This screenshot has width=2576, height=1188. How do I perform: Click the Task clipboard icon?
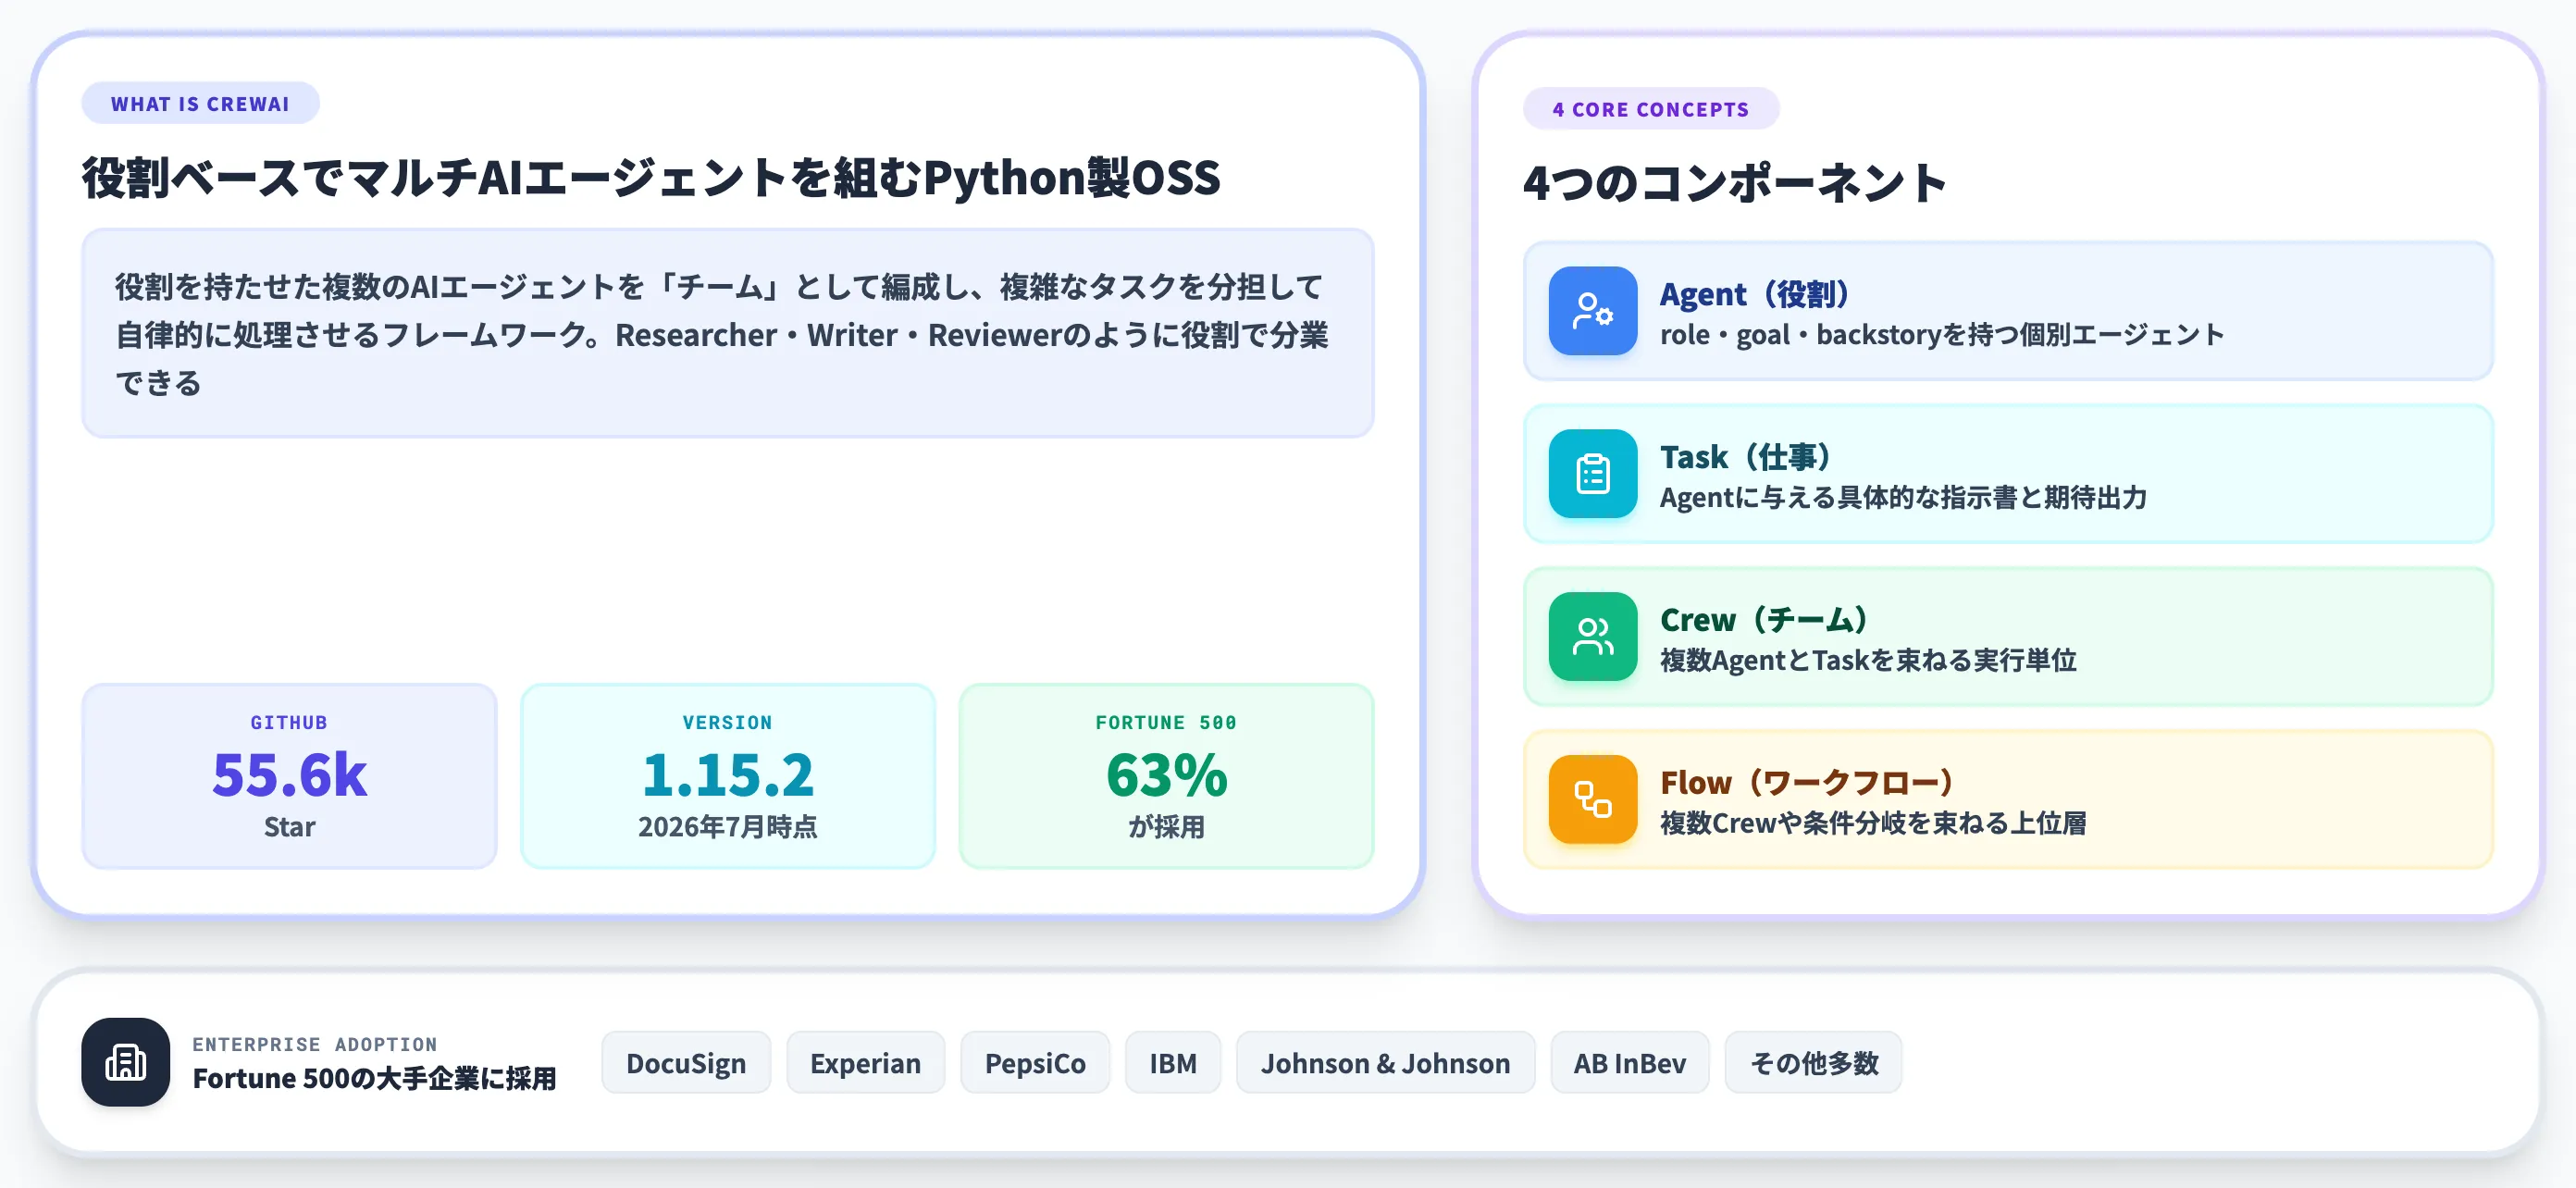coord(1592,473)
